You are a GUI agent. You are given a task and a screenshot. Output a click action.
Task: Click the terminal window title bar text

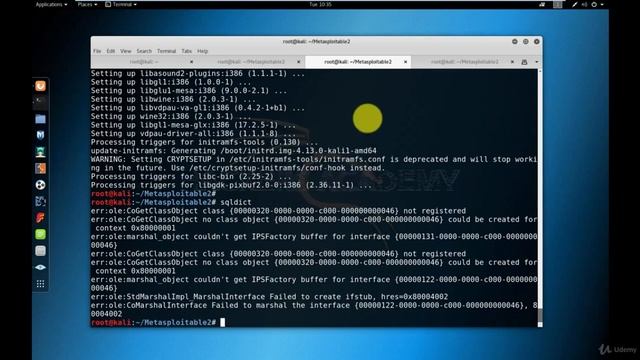click(316, 42)
